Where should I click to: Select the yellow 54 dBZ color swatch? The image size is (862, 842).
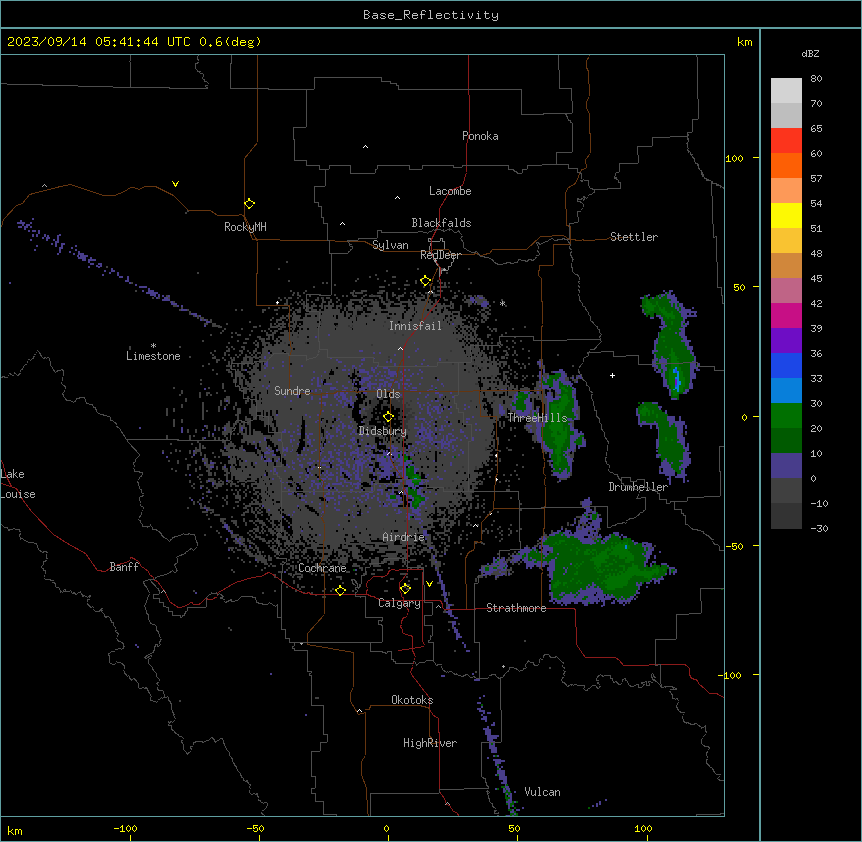click(x=786, y=215)
